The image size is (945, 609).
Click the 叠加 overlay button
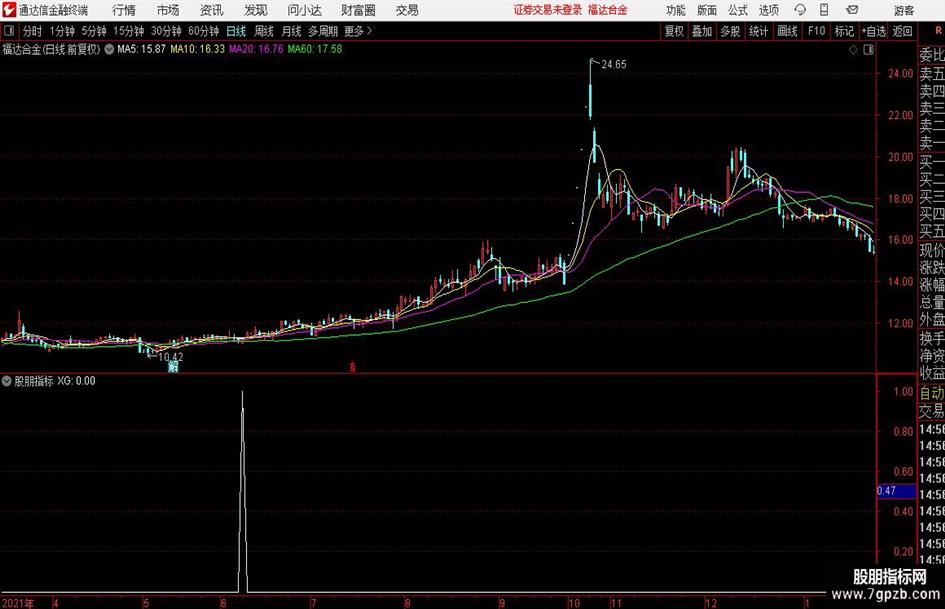coord(702,31)
